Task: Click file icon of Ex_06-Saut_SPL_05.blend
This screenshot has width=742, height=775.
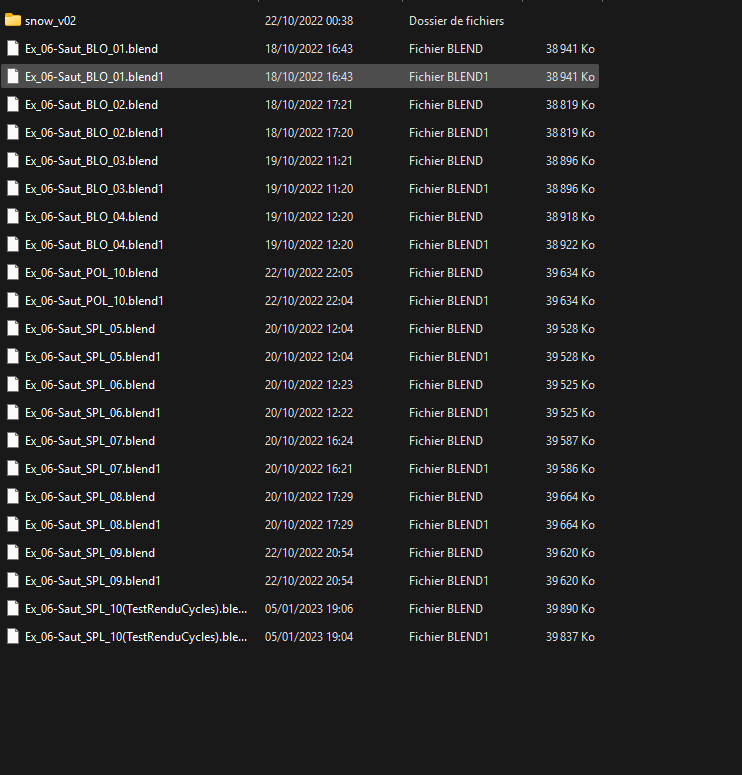Action: 13,329
